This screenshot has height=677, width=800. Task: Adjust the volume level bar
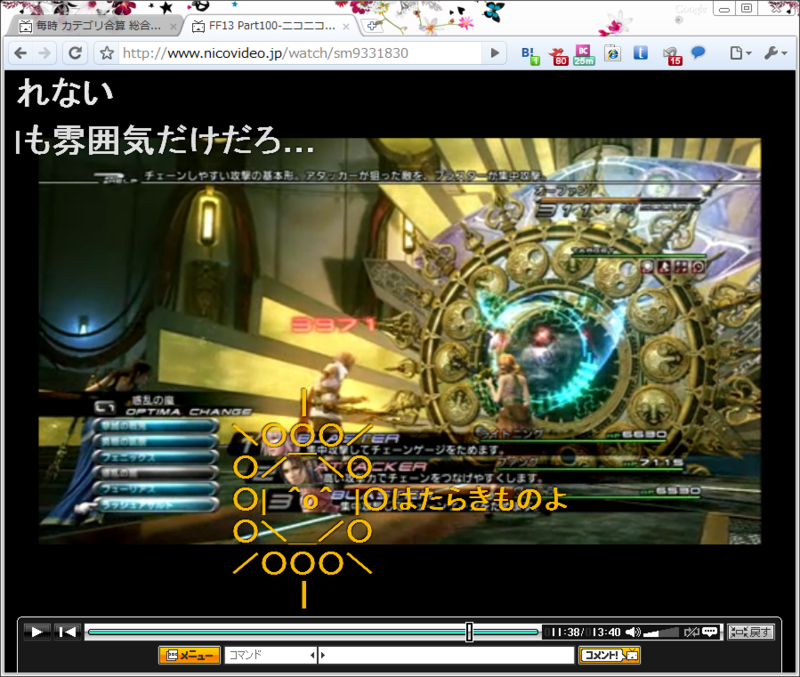pyautogui.click(x=661, y=633)
